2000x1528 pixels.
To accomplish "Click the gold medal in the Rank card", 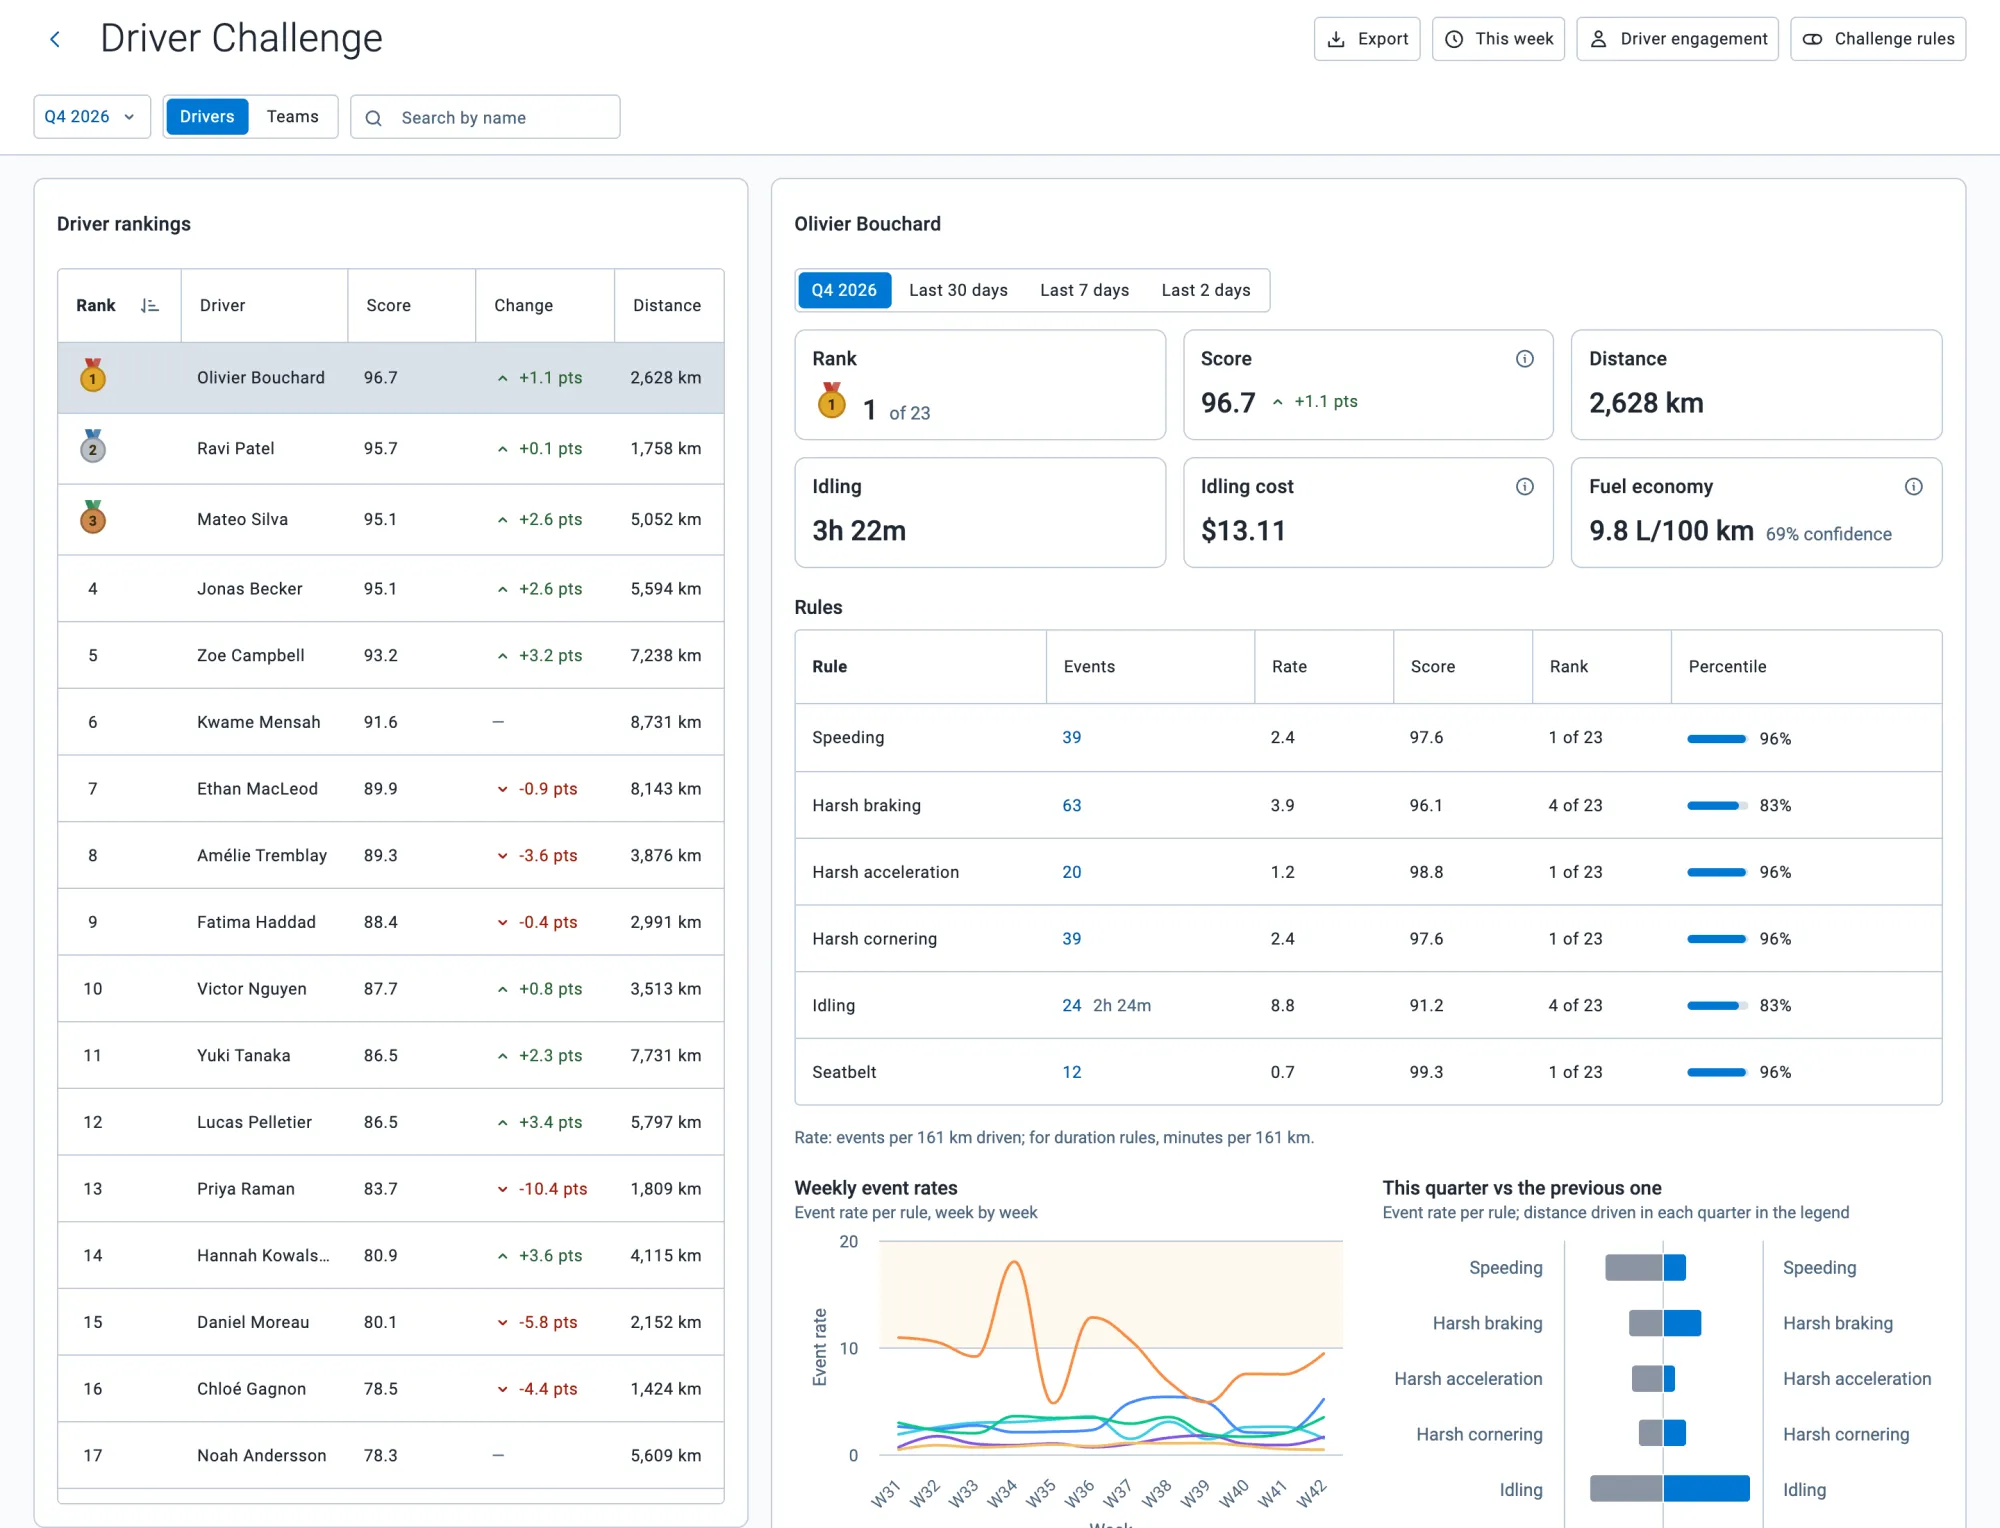I will click(832, 401).
